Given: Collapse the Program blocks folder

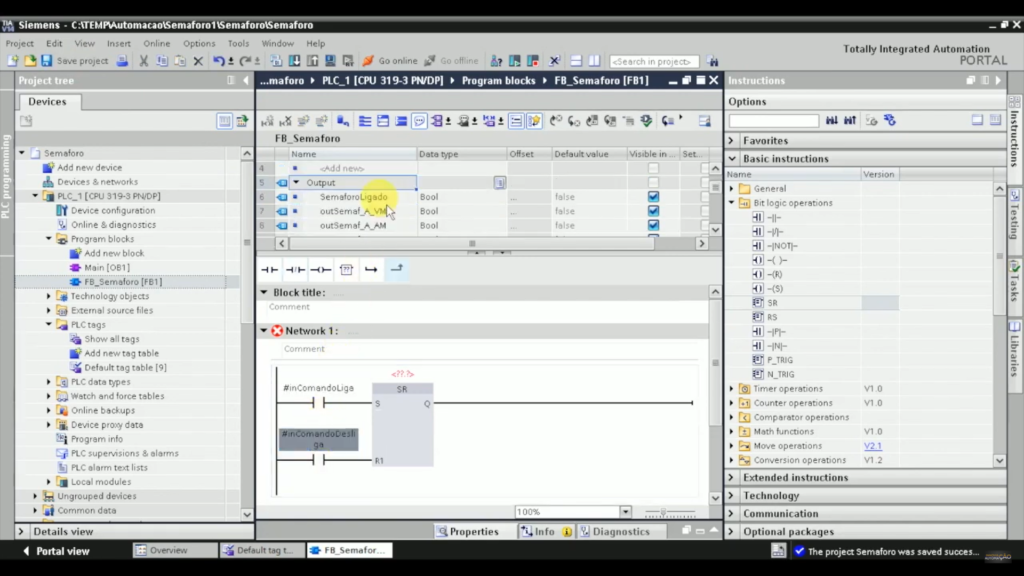Looking at the screenshot, I should 49,239.
